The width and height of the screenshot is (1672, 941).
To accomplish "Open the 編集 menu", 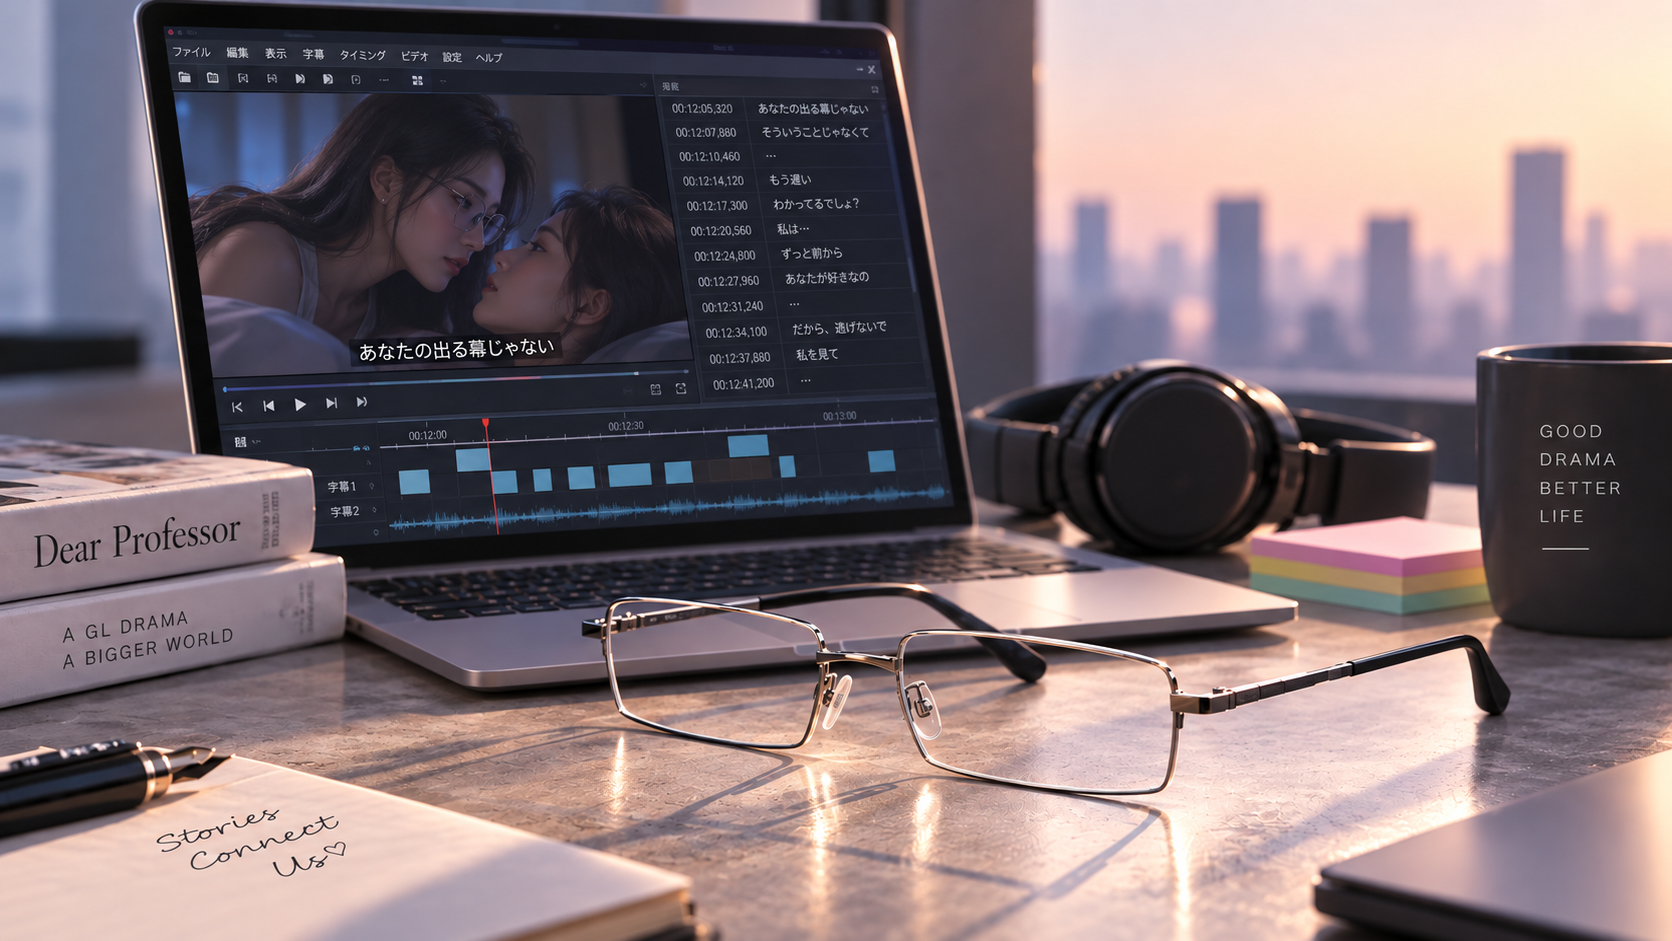I will [x=237, y=53].
